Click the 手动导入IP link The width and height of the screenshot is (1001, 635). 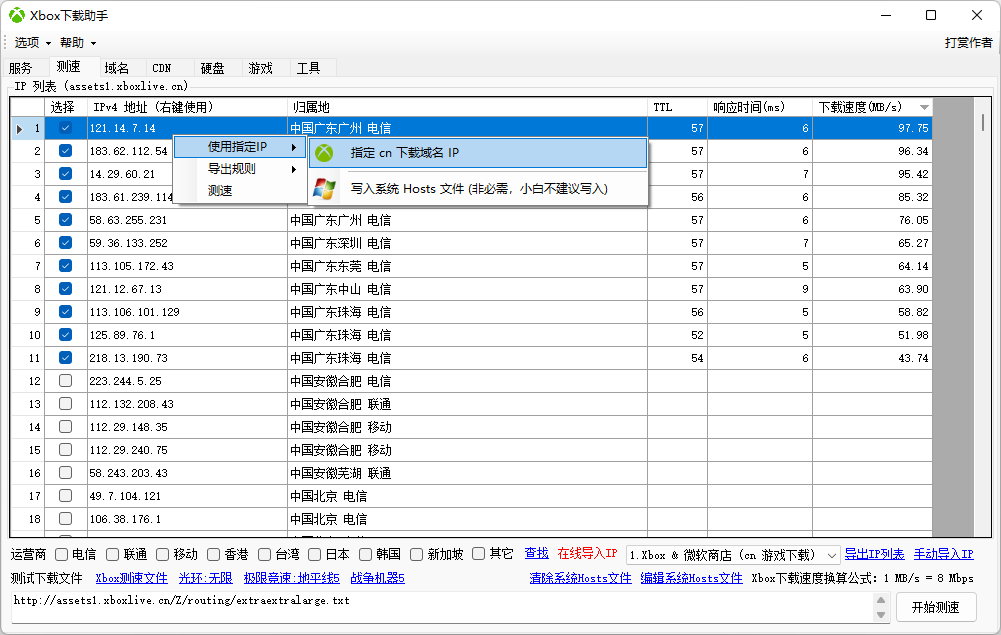[944, 554]
